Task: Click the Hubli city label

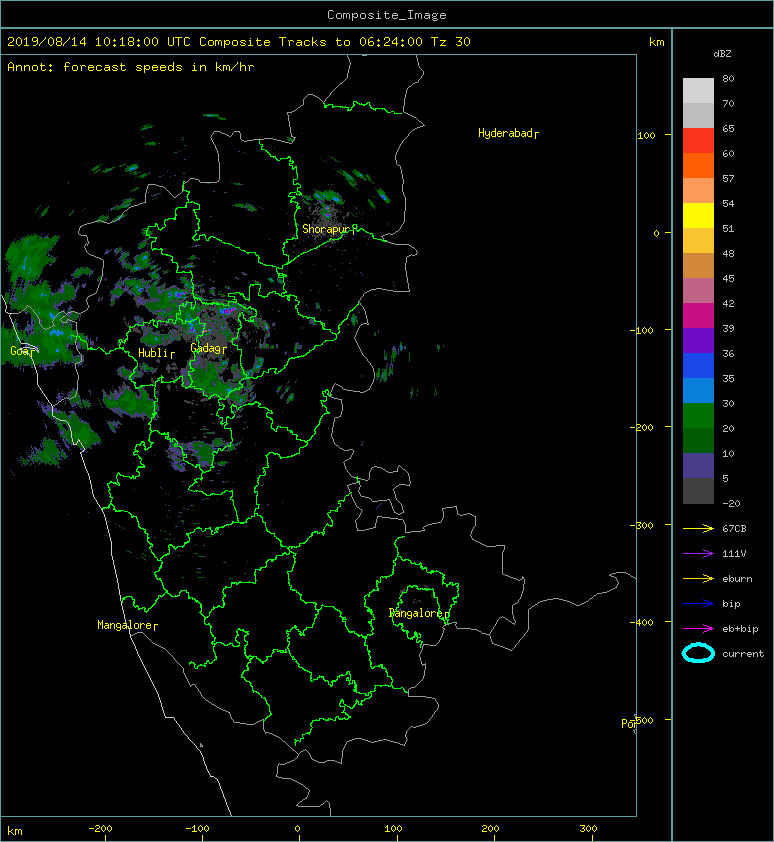Action: (154, 353)
